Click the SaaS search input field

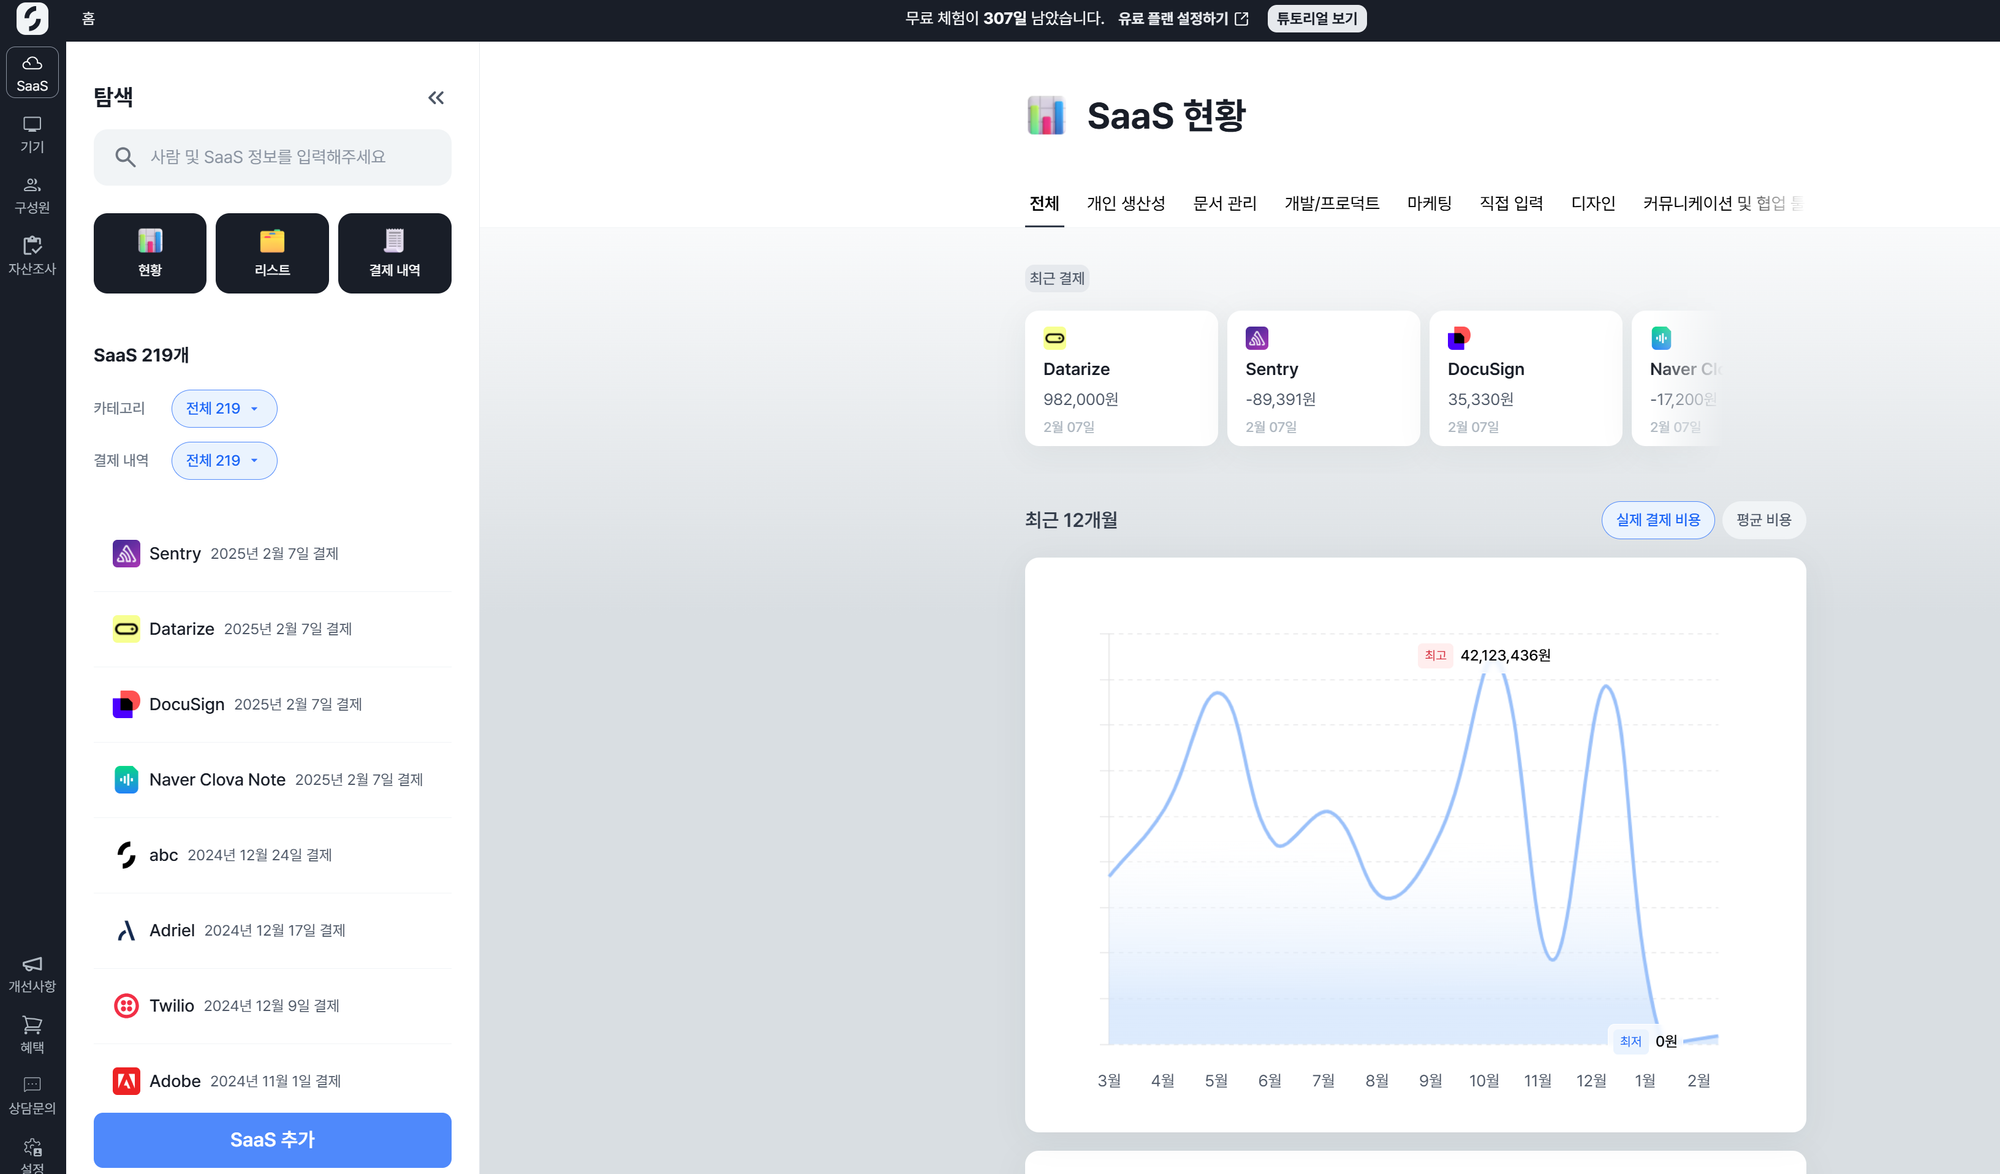(272, 157)
